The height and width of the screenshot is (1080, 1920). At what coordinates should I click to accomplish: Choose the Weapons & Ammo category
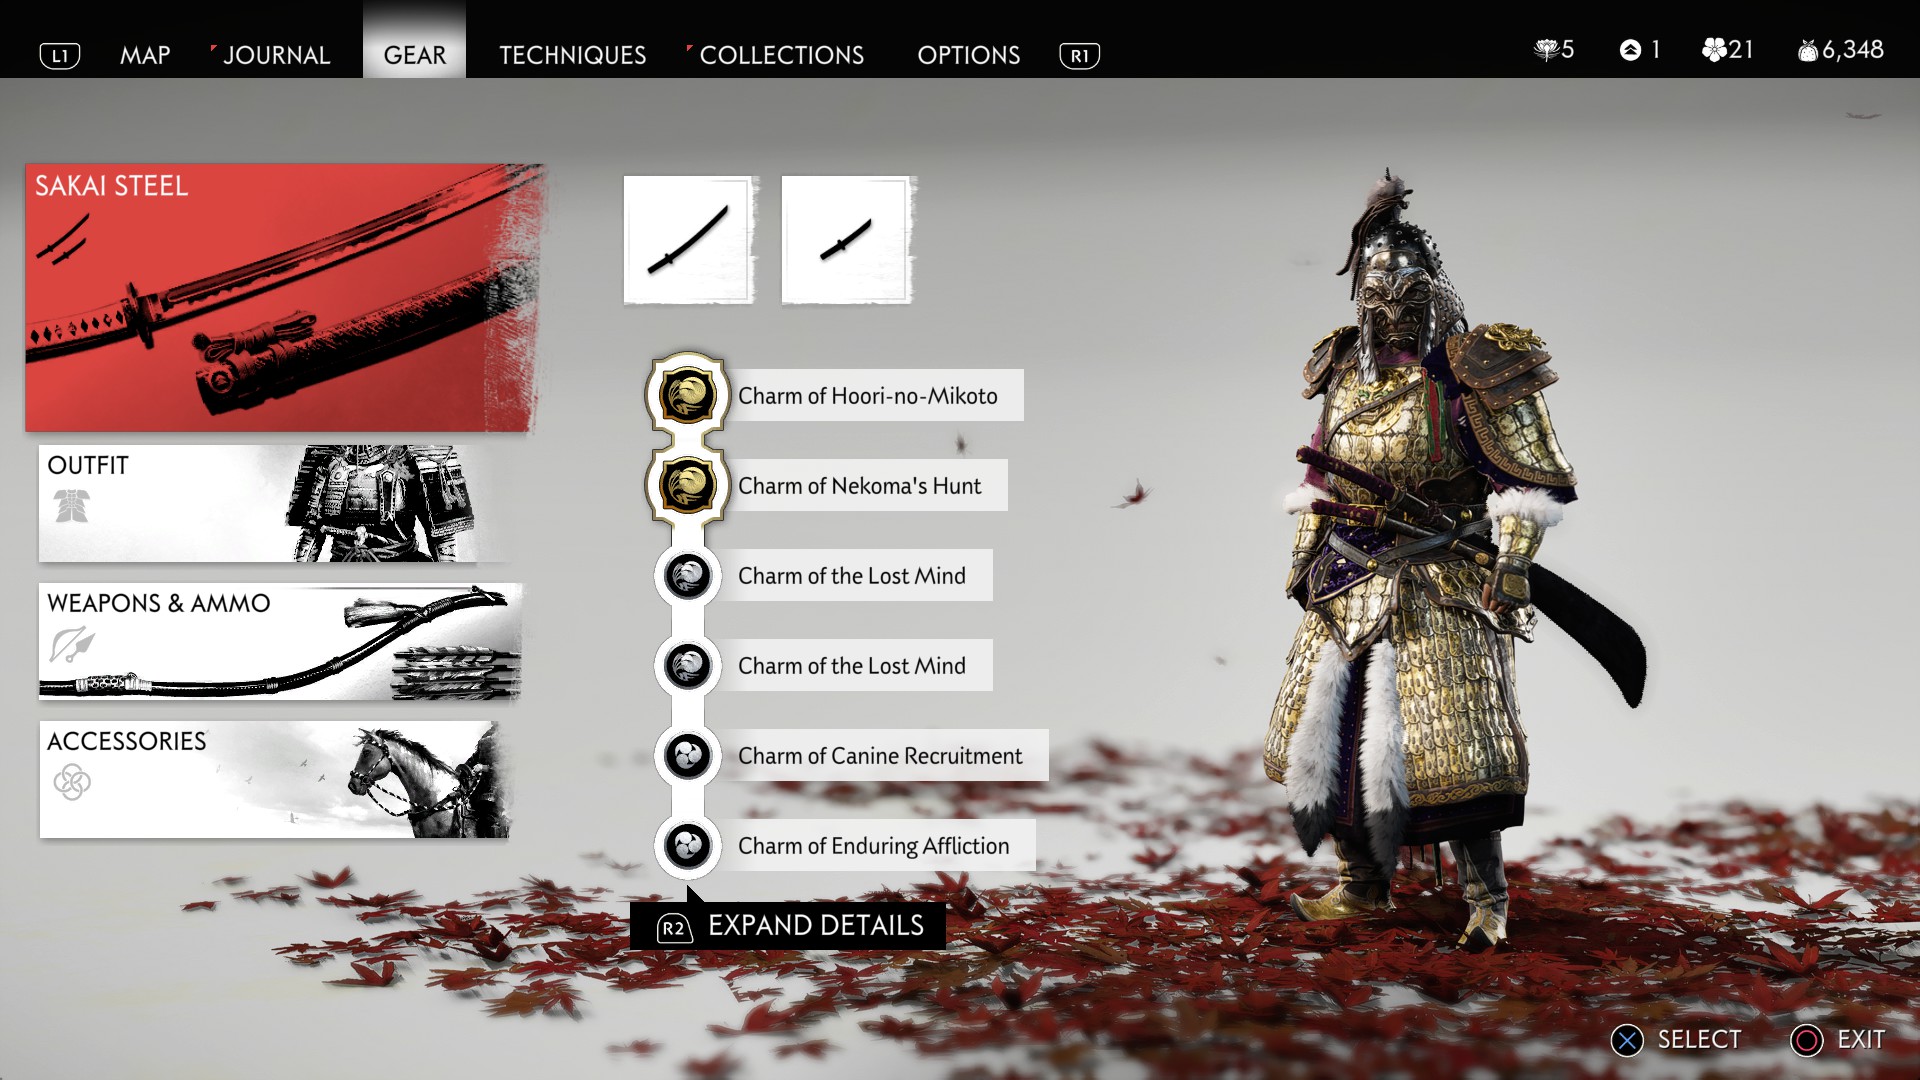pos(280,641)
